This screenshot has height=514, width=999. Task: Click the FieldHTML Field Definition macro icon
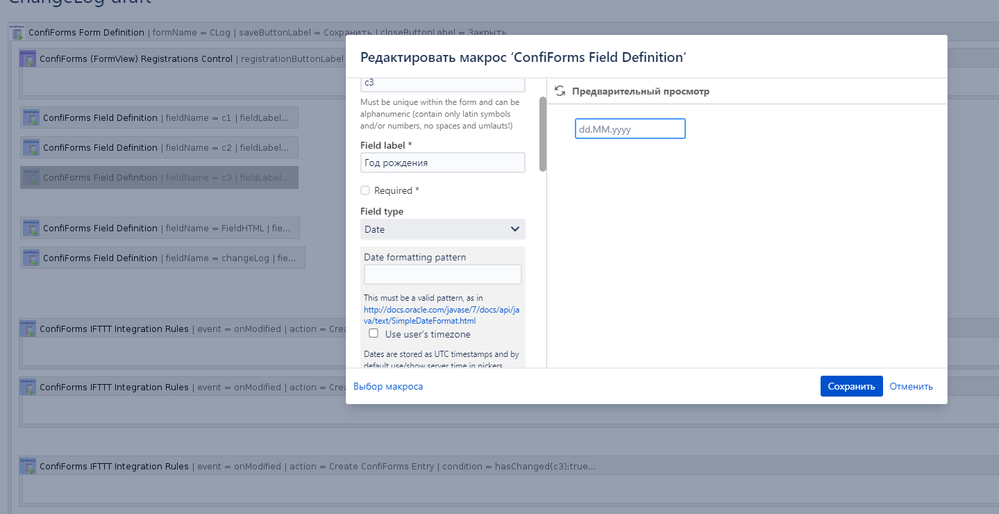(31, 228)
